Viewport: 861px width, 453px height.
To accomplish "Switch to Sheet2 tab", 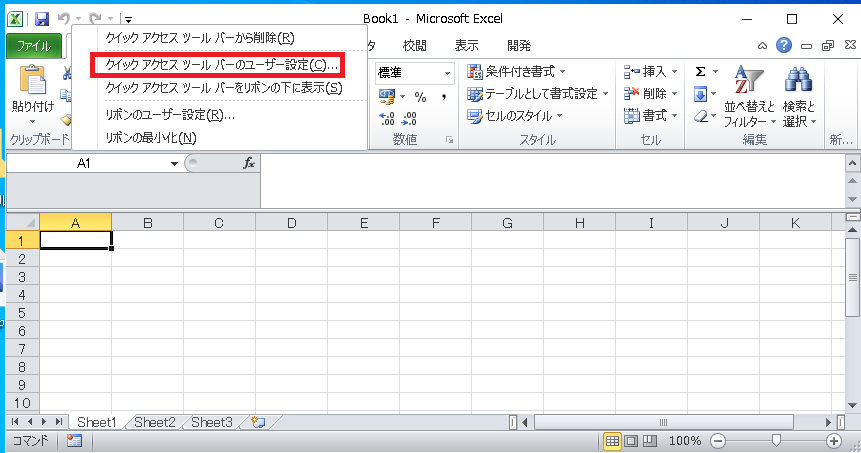I will 155,422.
